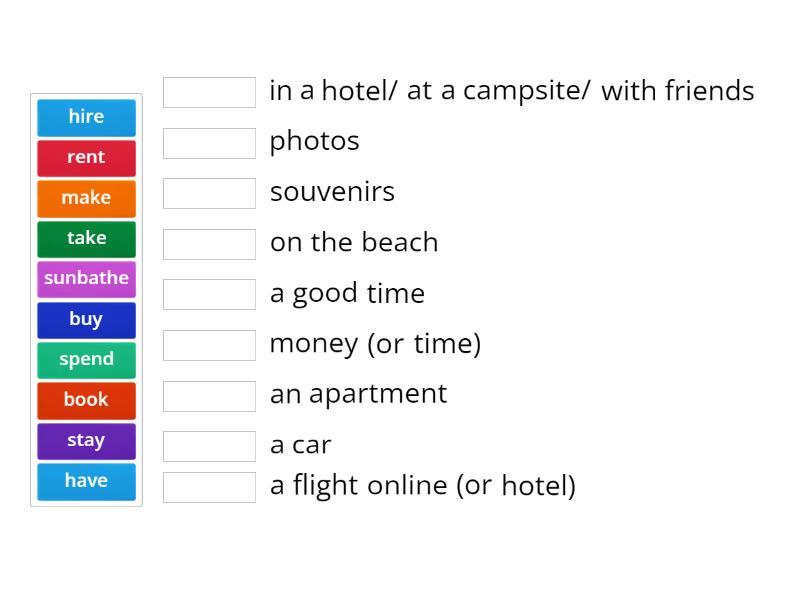Click the purple 'stay' tile
This screenshot has width=800, height=600.
[86, 440]
